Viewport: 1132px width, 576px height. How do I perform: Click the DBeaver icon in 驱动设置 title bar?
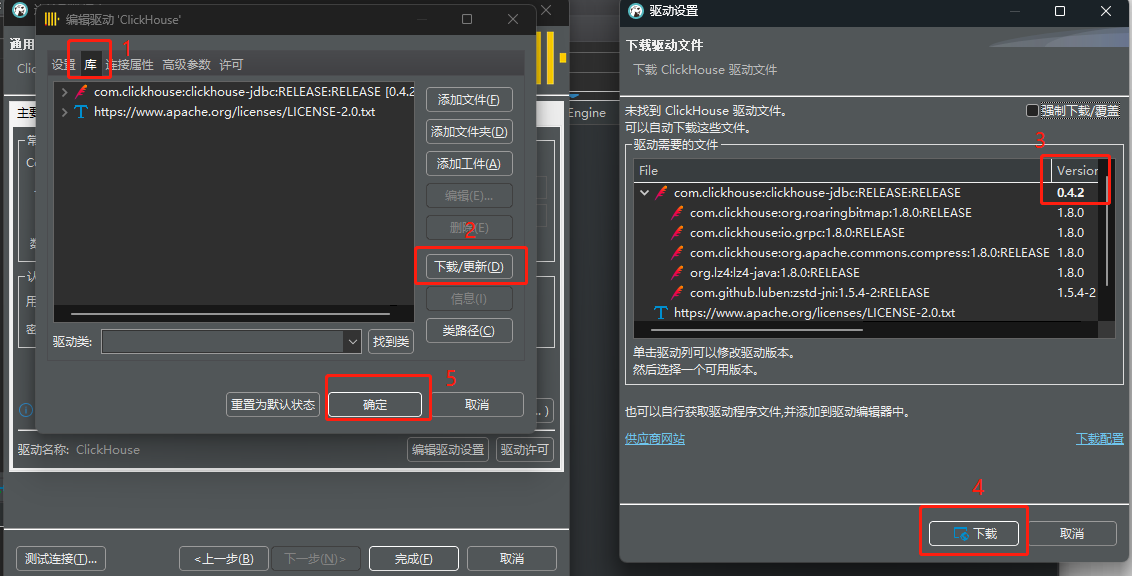635,11
